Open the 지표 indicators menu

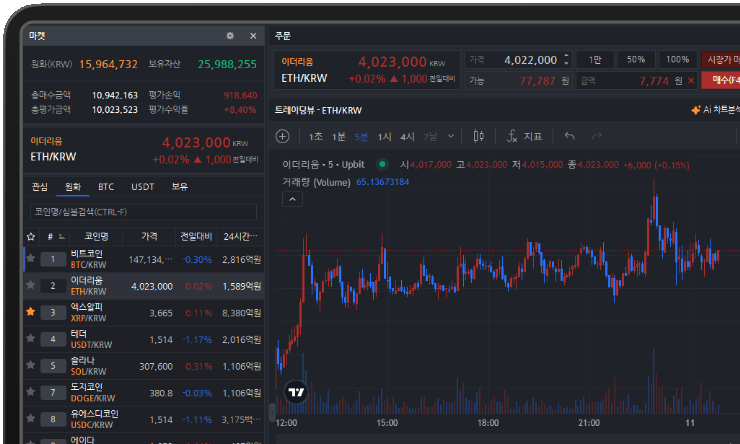pos(524,136)
